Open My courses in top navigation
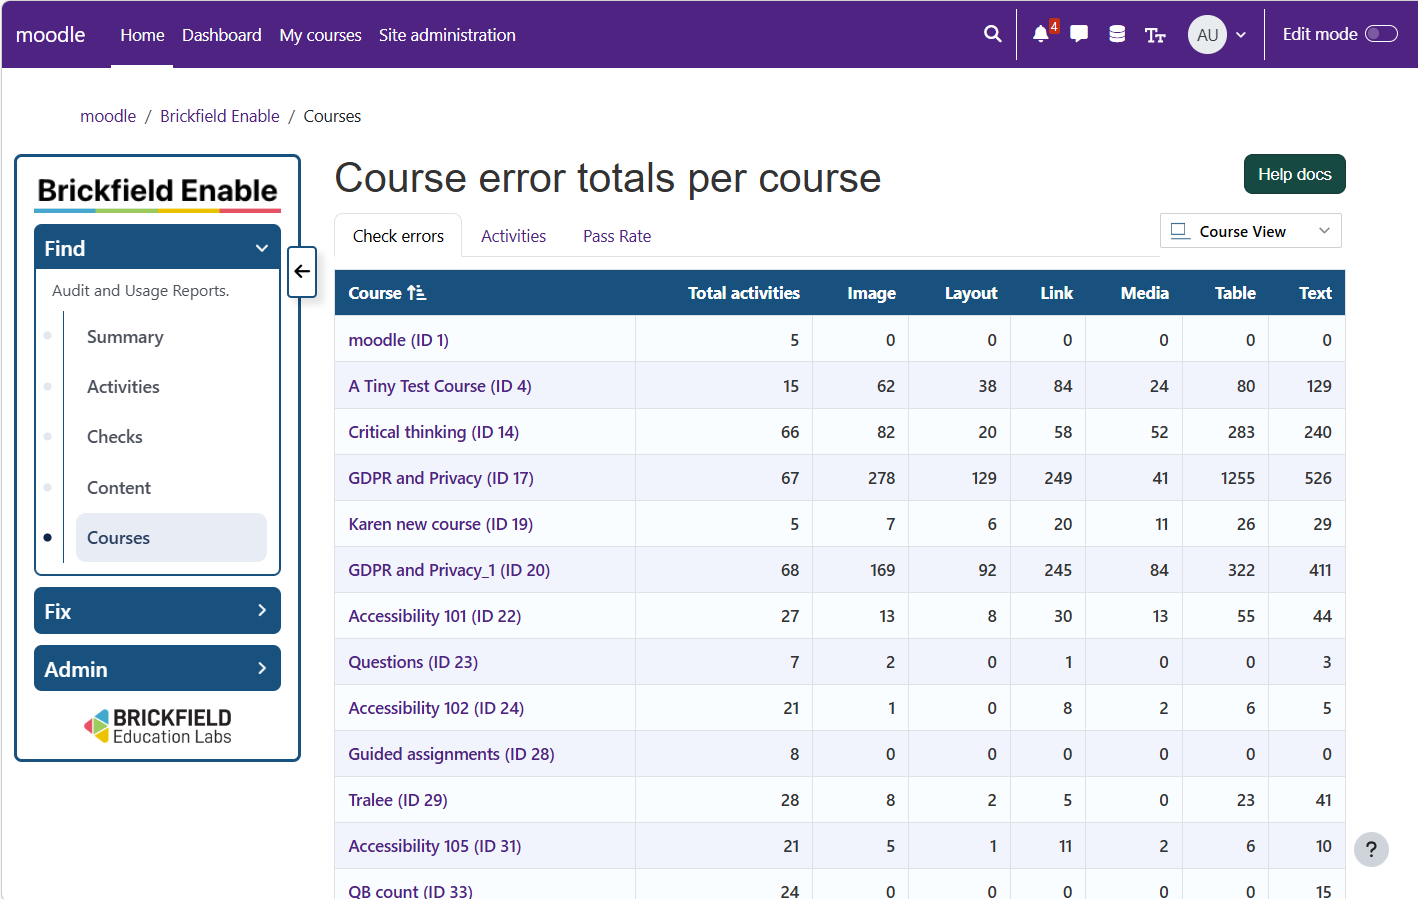The width and height of the screenshot is (1418, 899). point(320,35)
